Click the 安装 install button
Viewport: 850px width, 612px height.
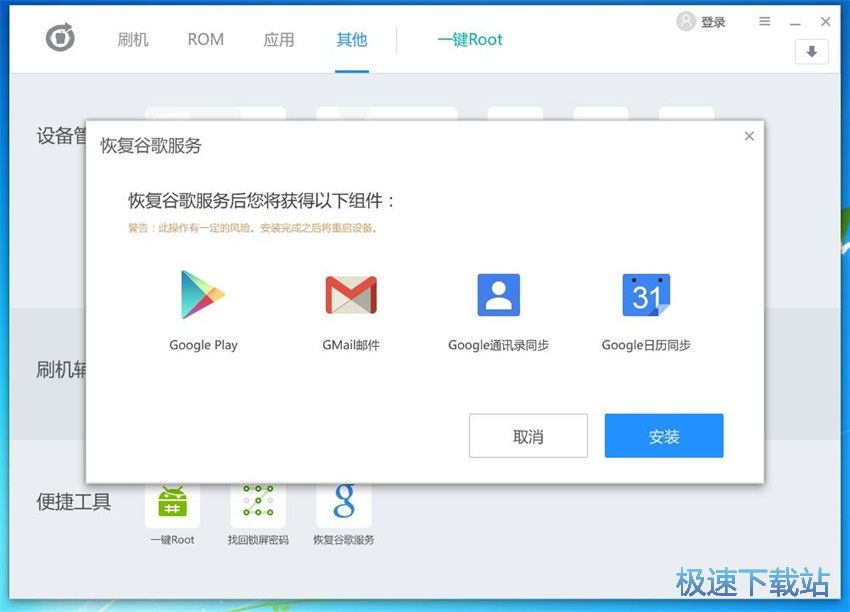(664, 436)
